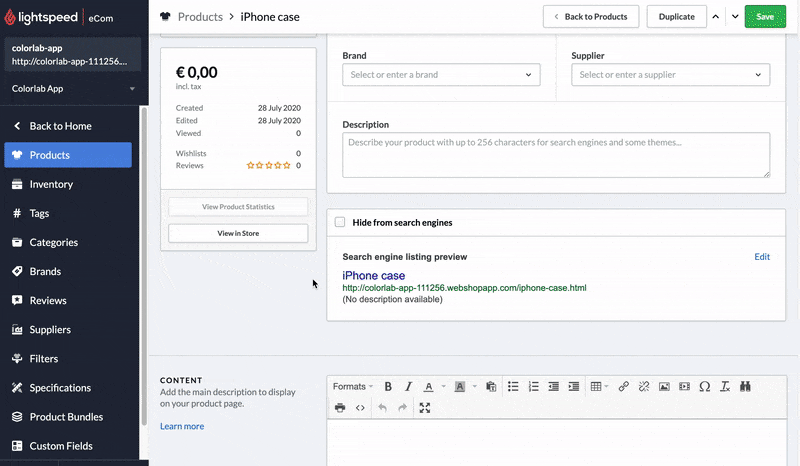Viewport: 800px width, 466px height.
Task: Insert a bullet list
Action: [x=513, y=386]
